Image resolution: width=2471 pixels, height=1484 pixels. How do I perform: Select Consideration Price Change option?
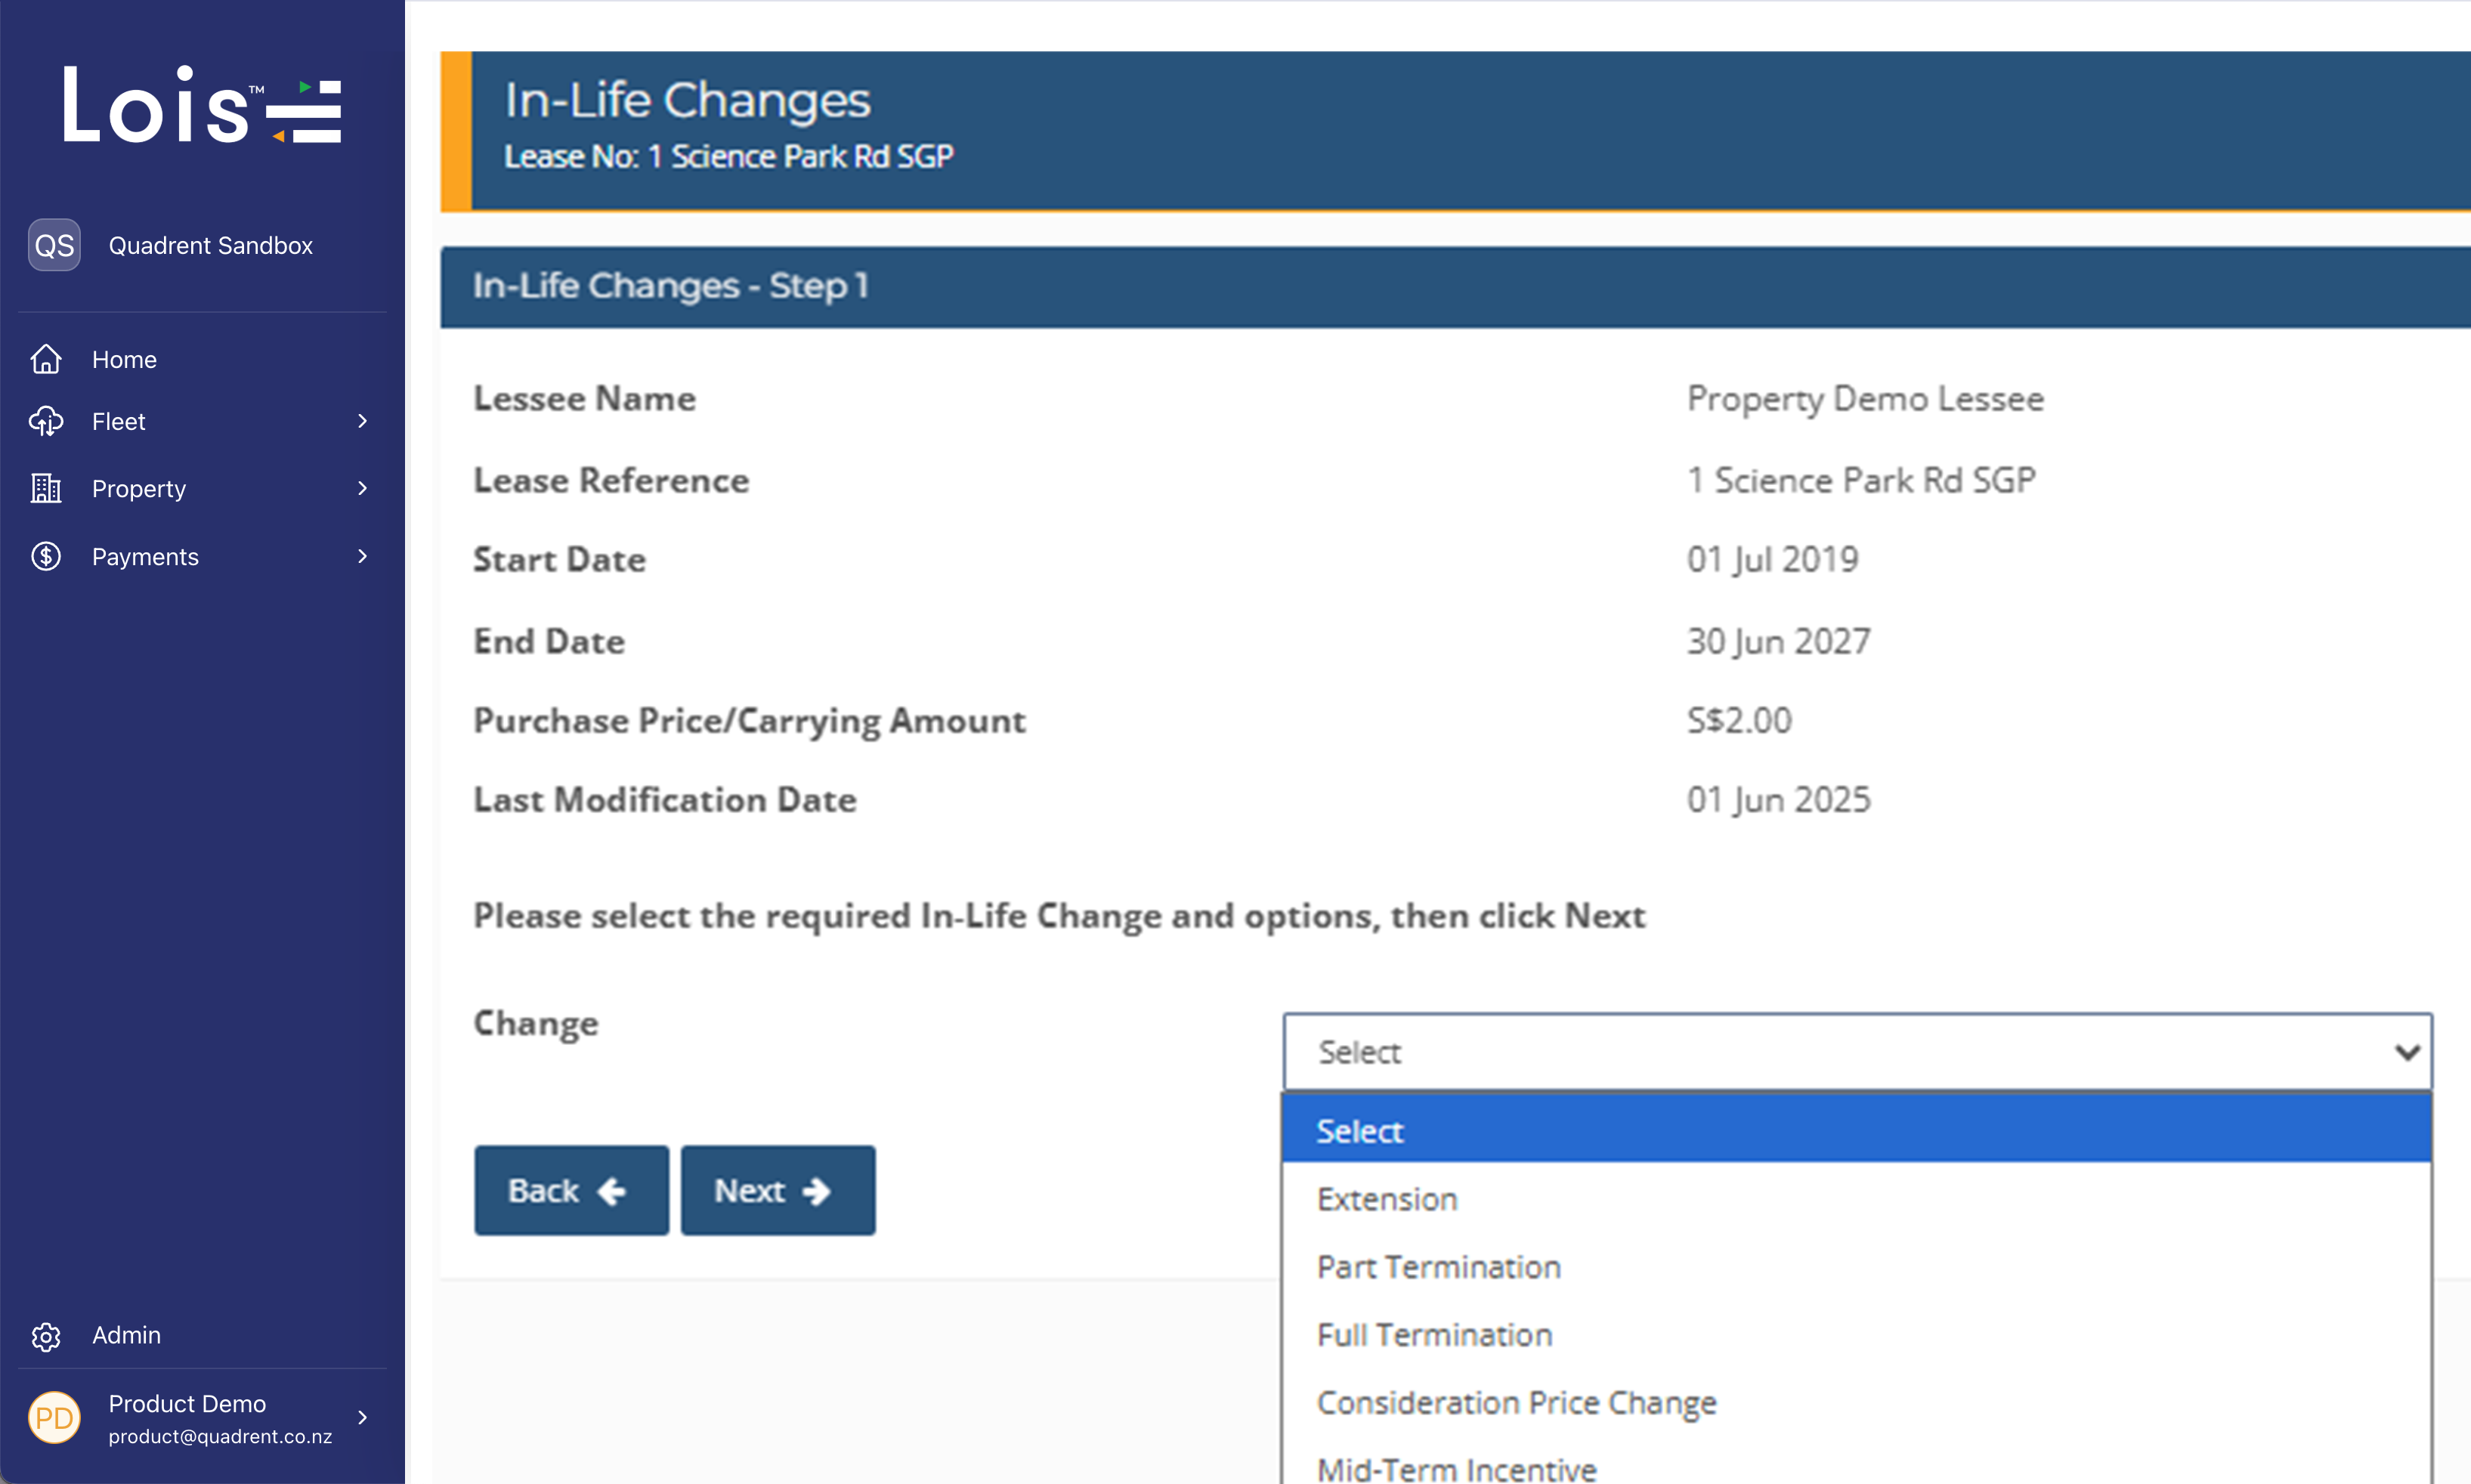coord(1516,1402)
